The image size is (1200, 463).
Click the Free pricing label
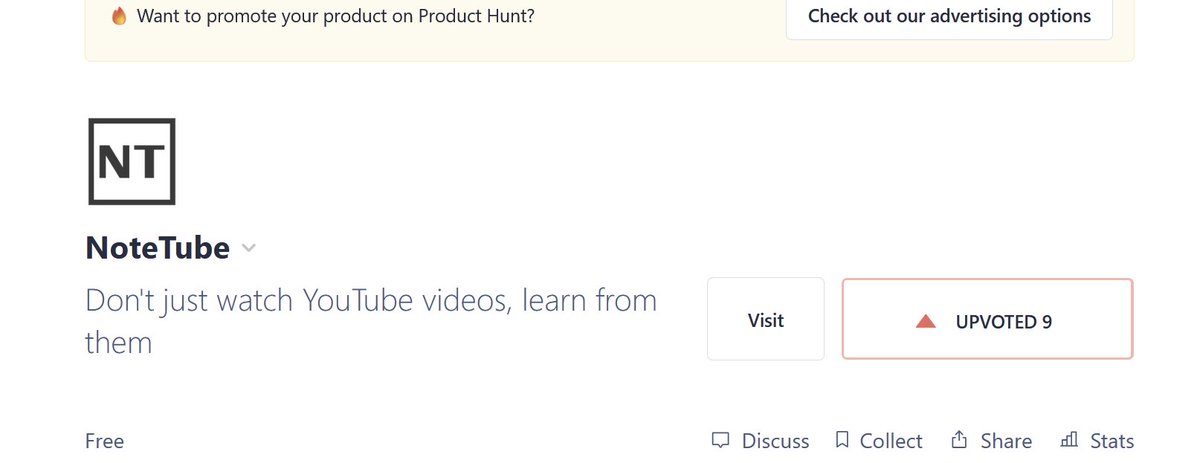pyautogui.click(x=105, y=441)
